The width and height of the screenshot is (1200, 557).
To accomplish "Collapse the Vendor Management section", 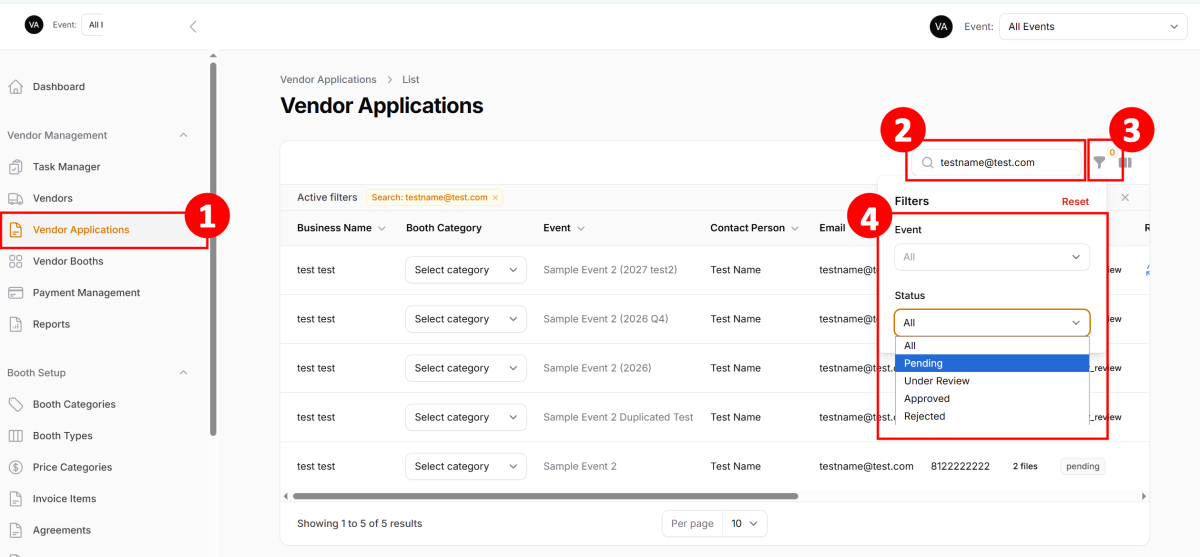I will click(183, 135).
